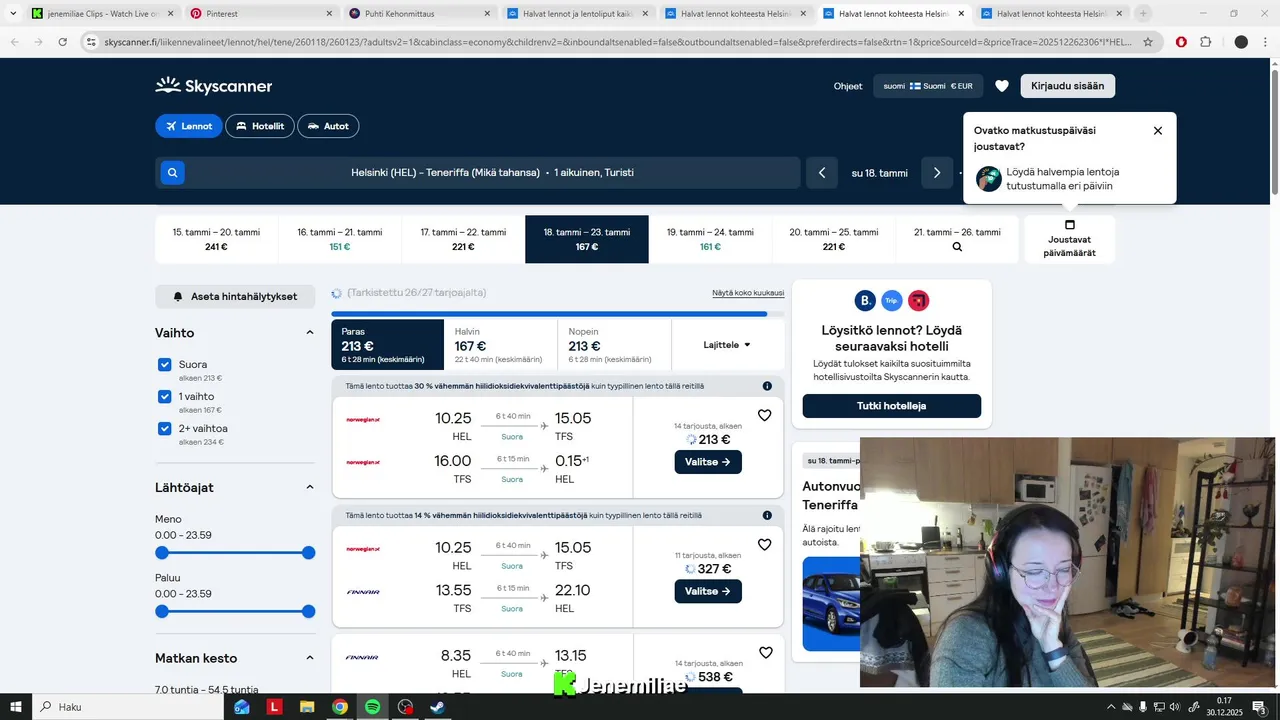This screenshot has height=720, width=1280.
Task: Go back in browser
Action: (x=14, y=42)
